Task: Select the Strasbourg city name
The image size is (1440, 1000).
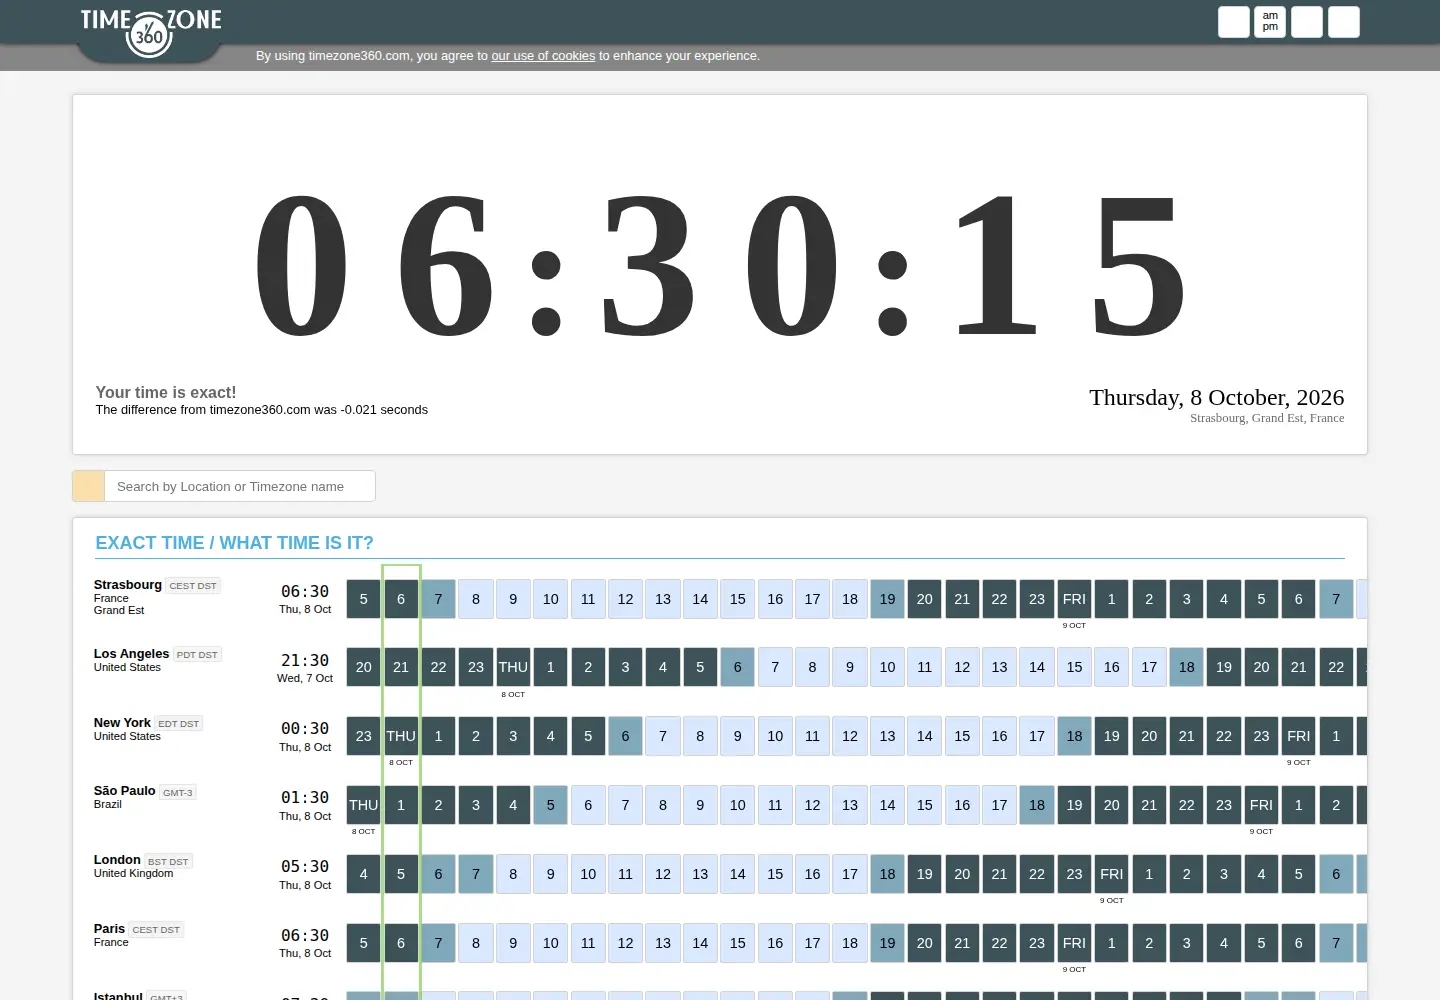Action: (128, 584)
